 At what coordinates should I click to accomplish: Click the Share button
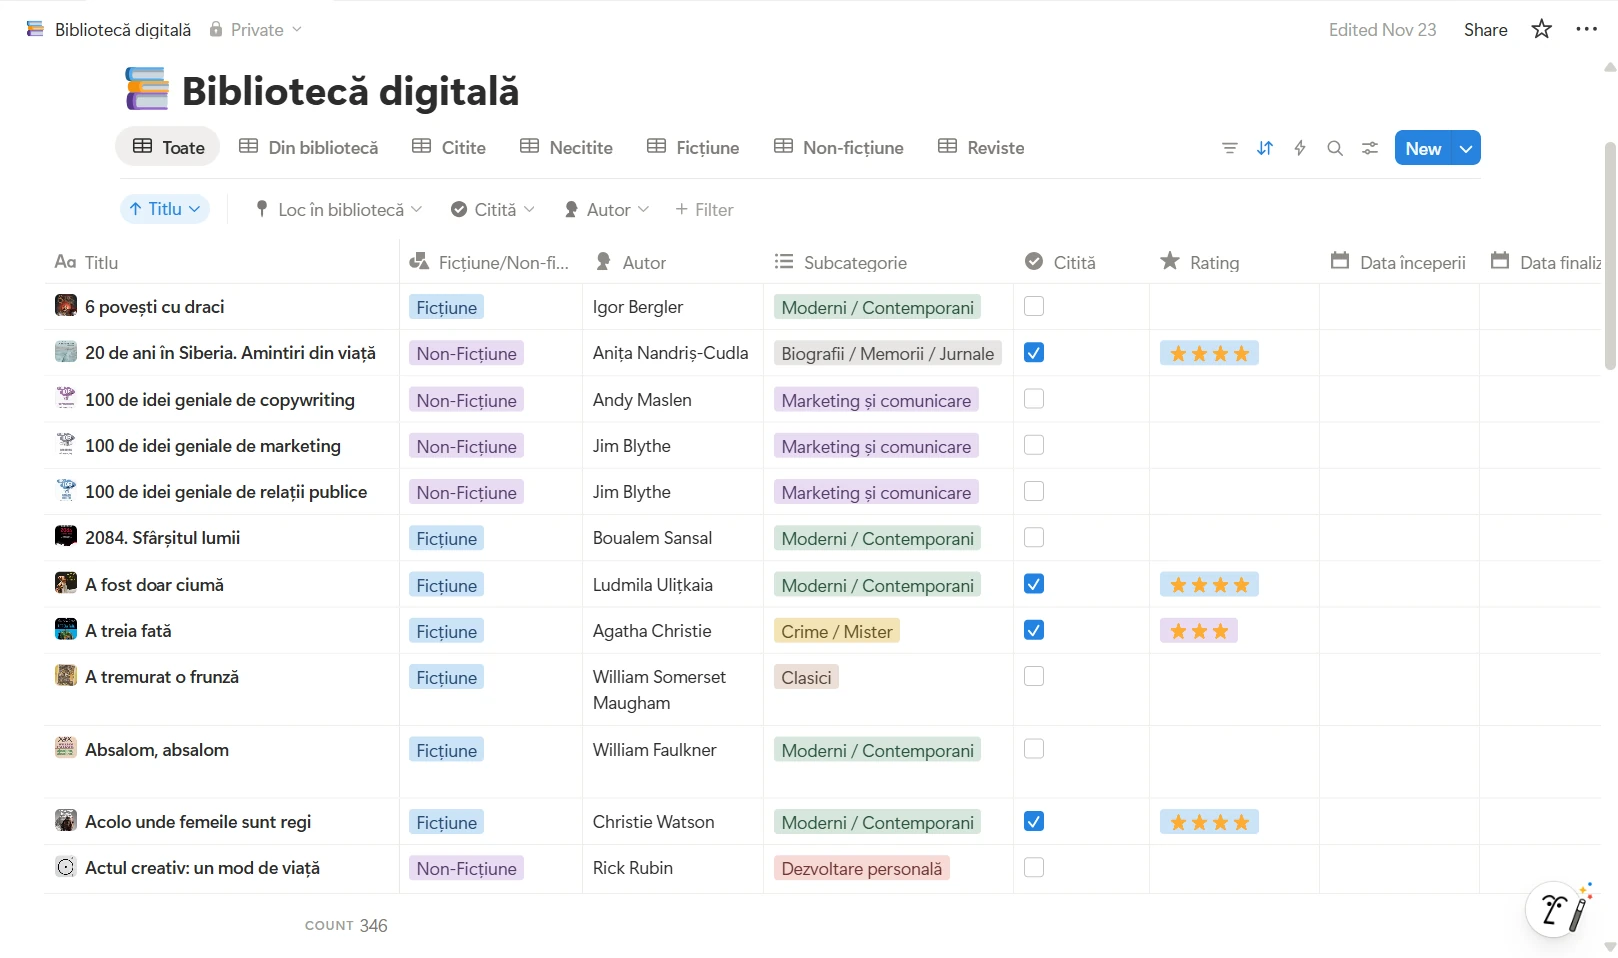click(1485, 30)
